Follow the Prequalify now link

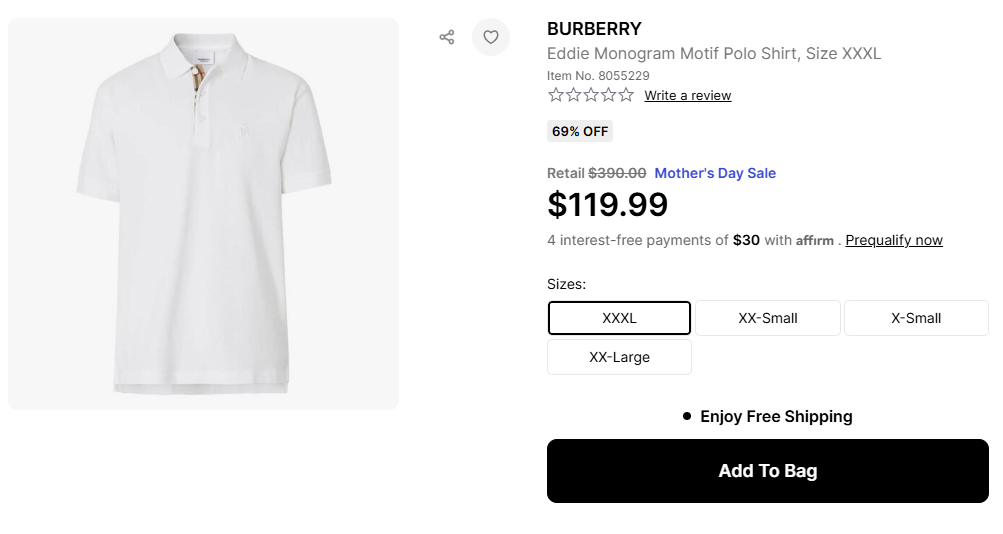(x=894, y=240)
